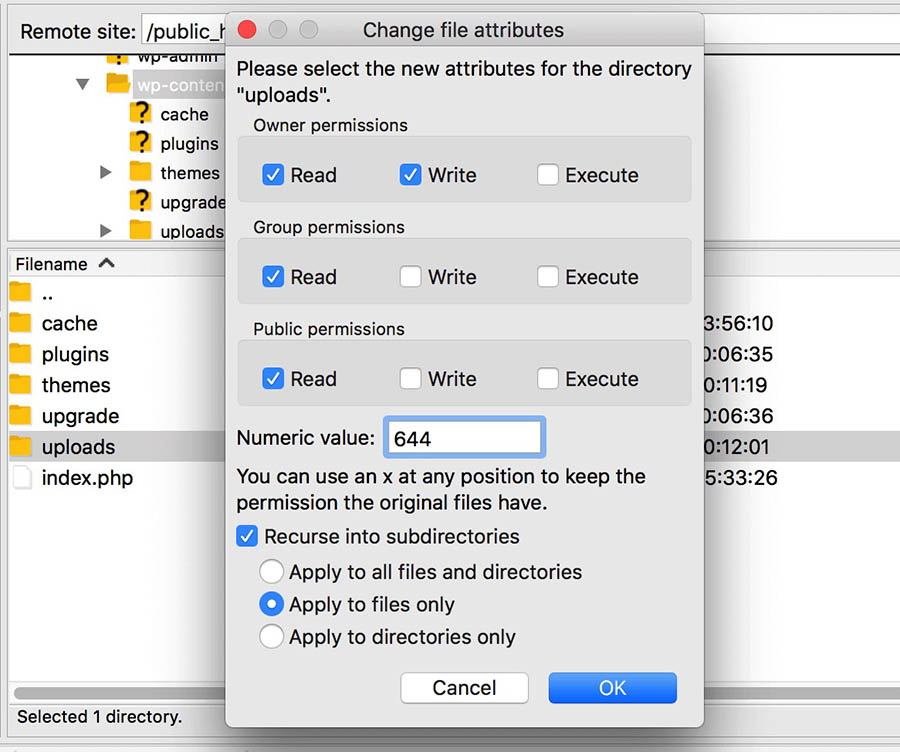
Task: Click the plugins folder icon in file list
Action: (21, 354)
